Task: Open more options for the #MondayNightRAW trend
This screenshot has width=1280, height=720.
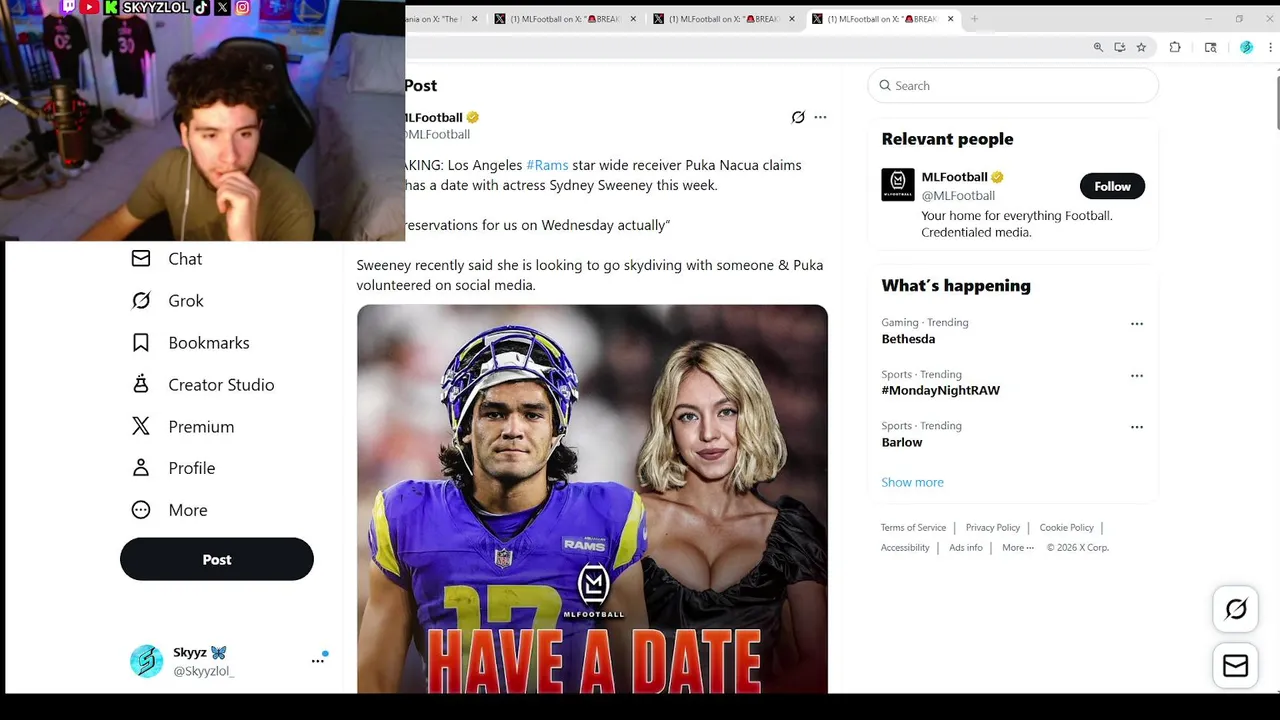Action: [1137, 376]
